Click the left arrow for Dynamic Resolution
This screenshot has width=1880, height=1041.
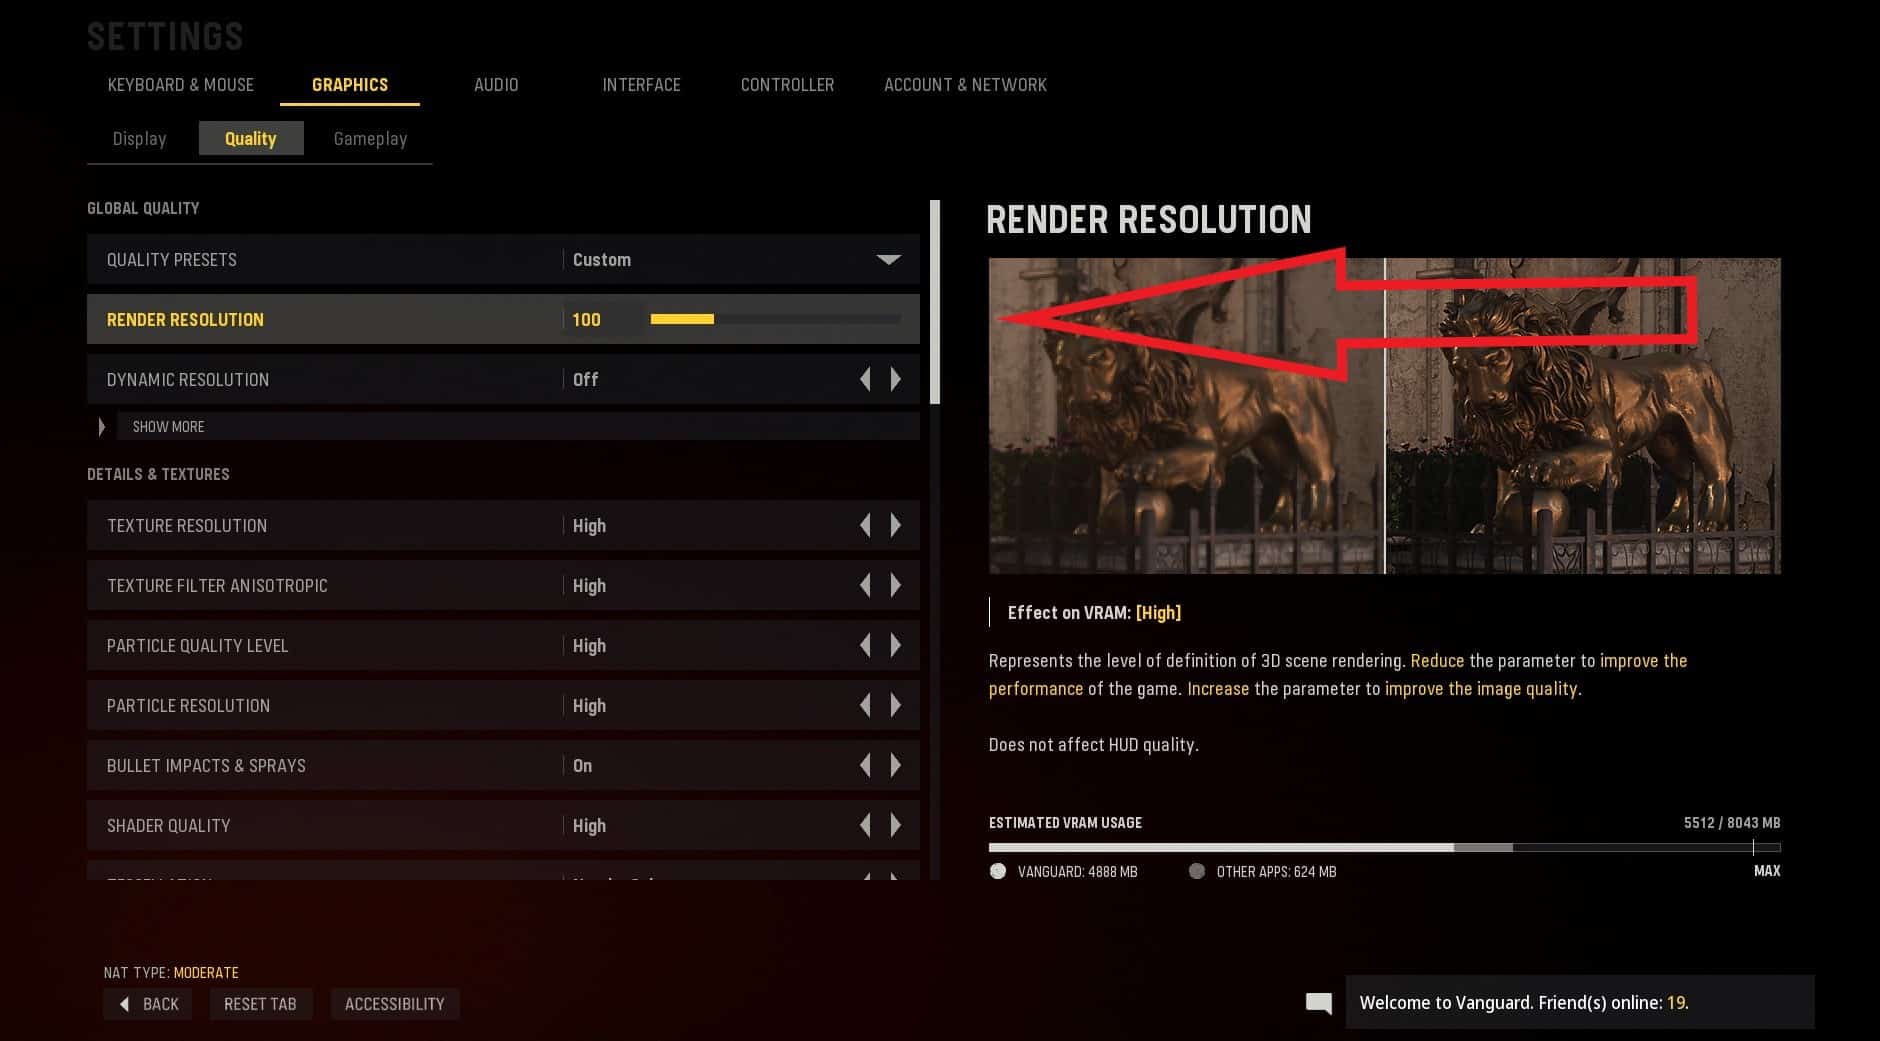866,379
